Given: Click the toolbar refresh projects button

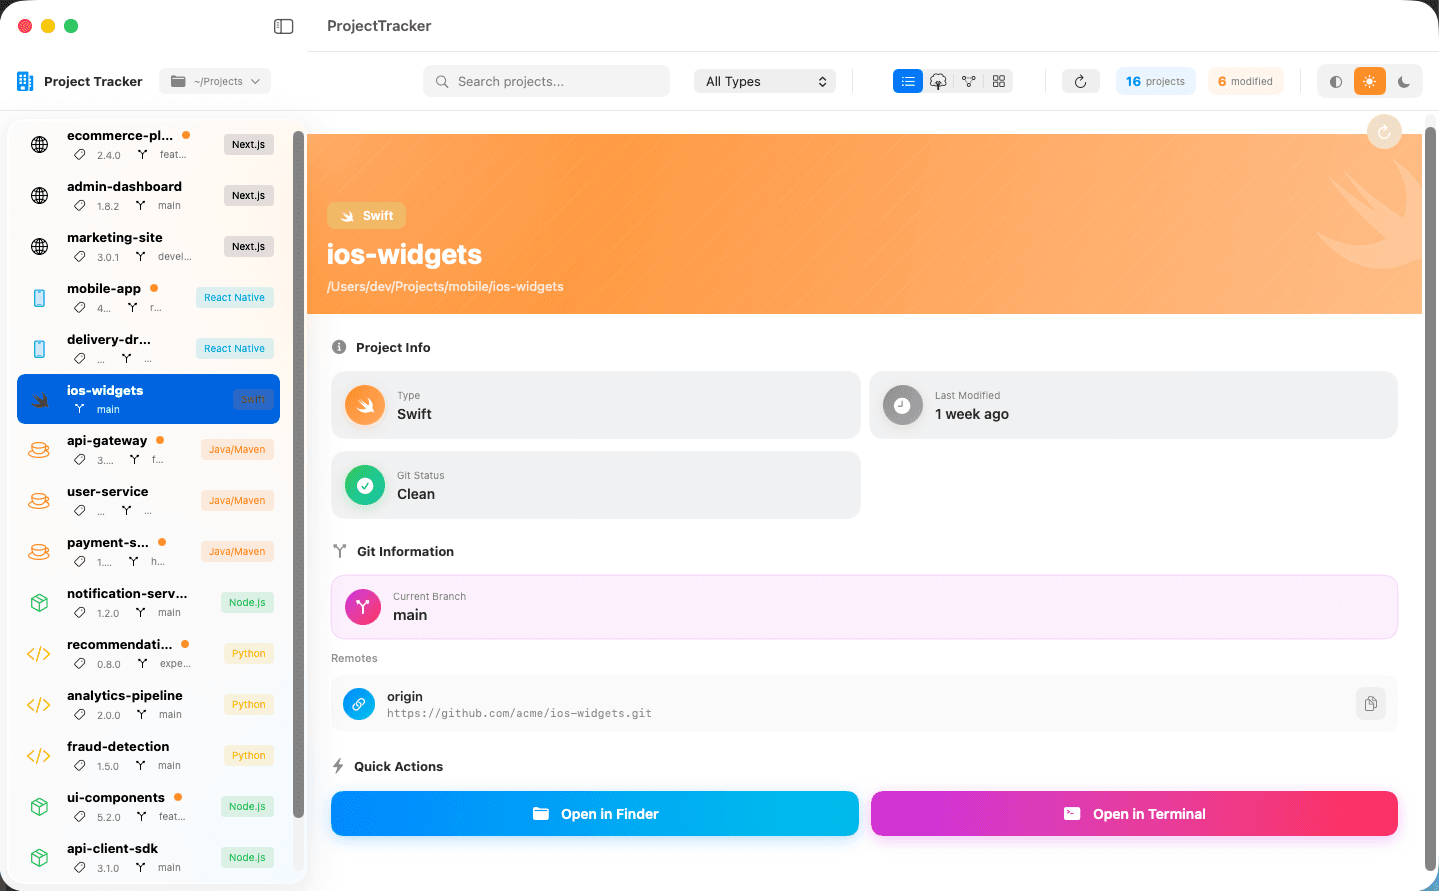Looking at the screenshot, I should pos(1080,82).
